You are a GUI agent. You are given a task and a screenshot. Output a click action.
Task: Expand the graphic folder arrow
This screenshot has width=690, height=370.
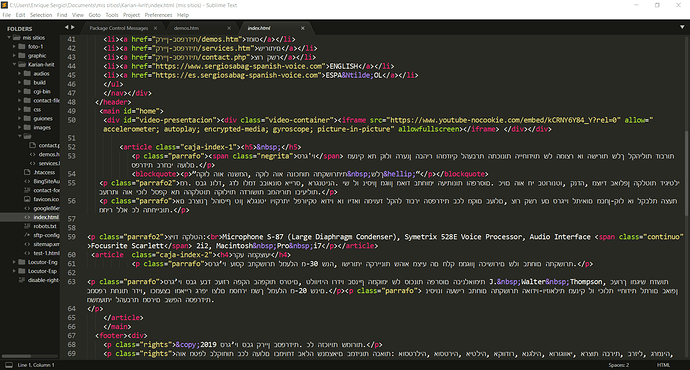pos(14,55)
